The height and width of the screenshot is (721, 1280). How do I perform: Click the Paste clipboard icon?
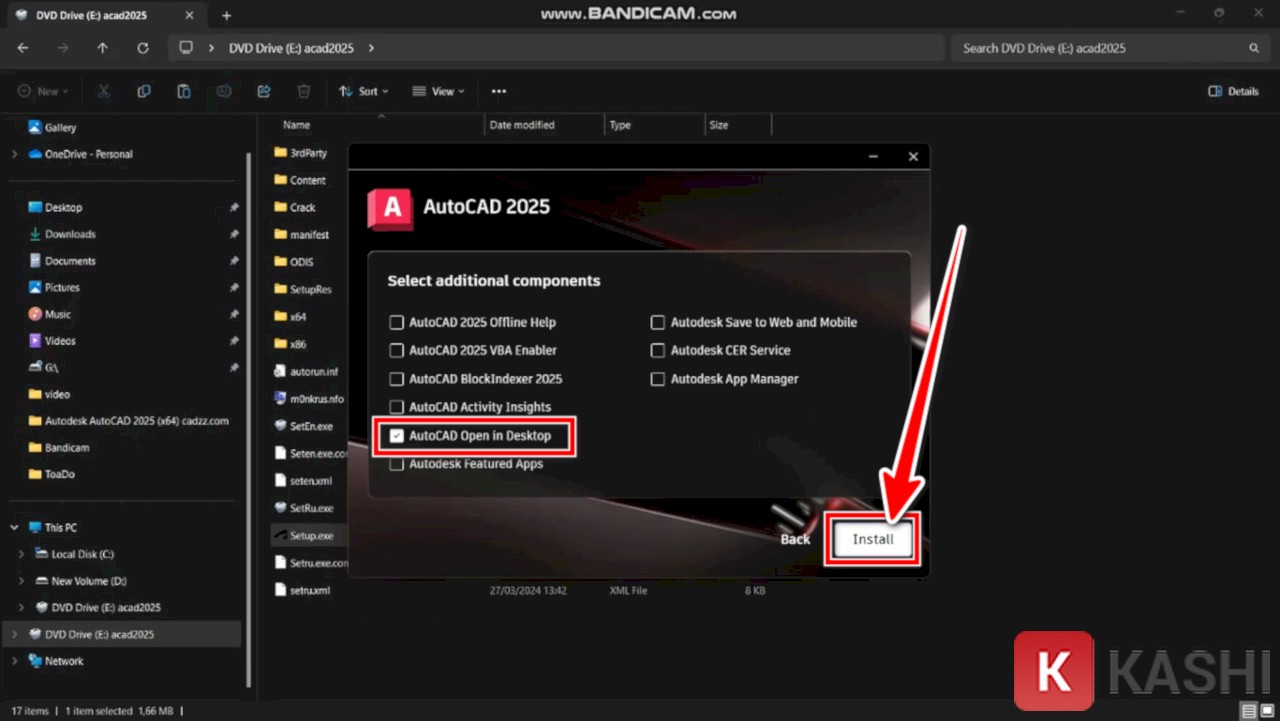184,91
